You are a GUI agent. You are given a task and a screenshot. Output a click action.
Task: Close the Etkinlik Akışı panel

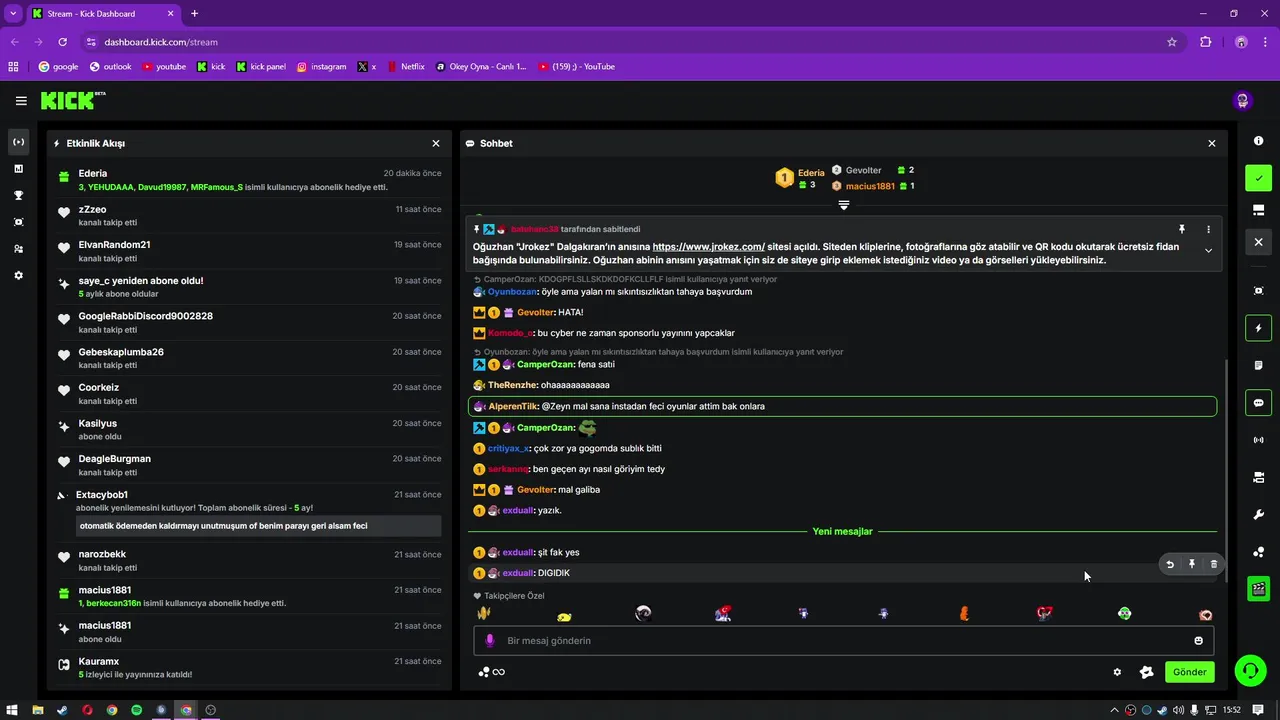436,143
